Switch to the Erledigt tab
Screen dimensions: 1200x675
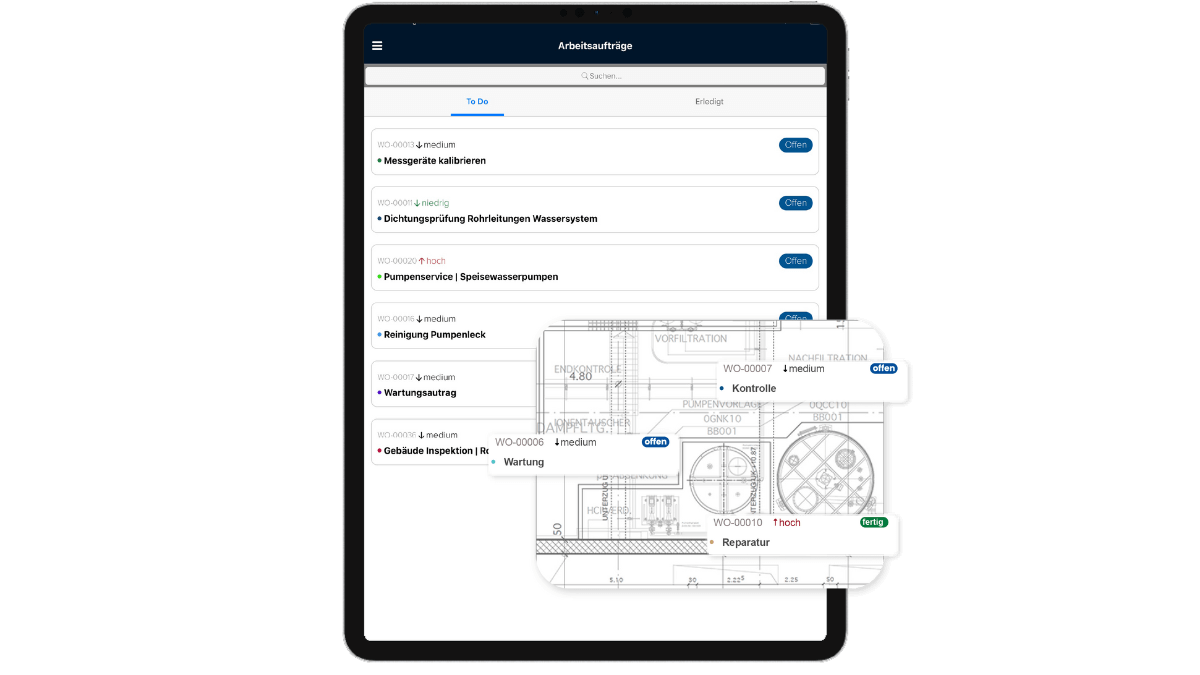coord(709,102)
